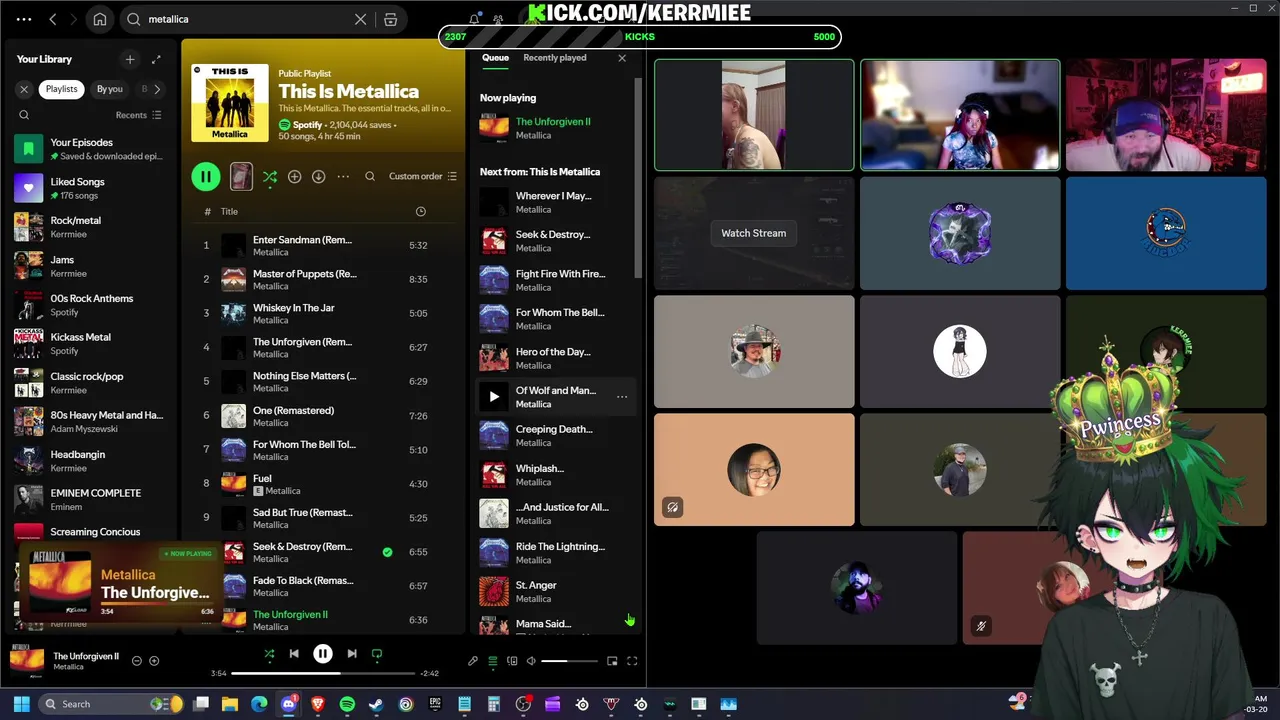Clear the library filter chips
This screenshot has height=720, width=1280.
pos(25,89)
